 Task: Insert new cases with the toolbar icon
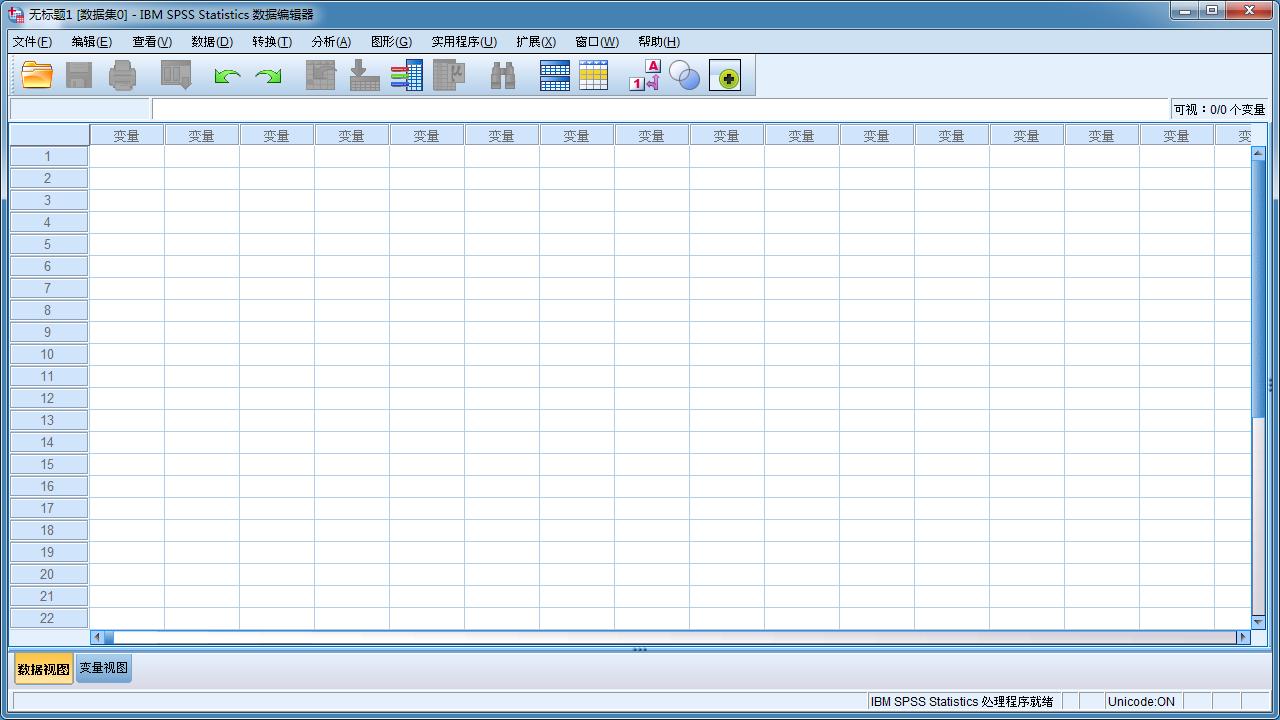pos(555,75)
